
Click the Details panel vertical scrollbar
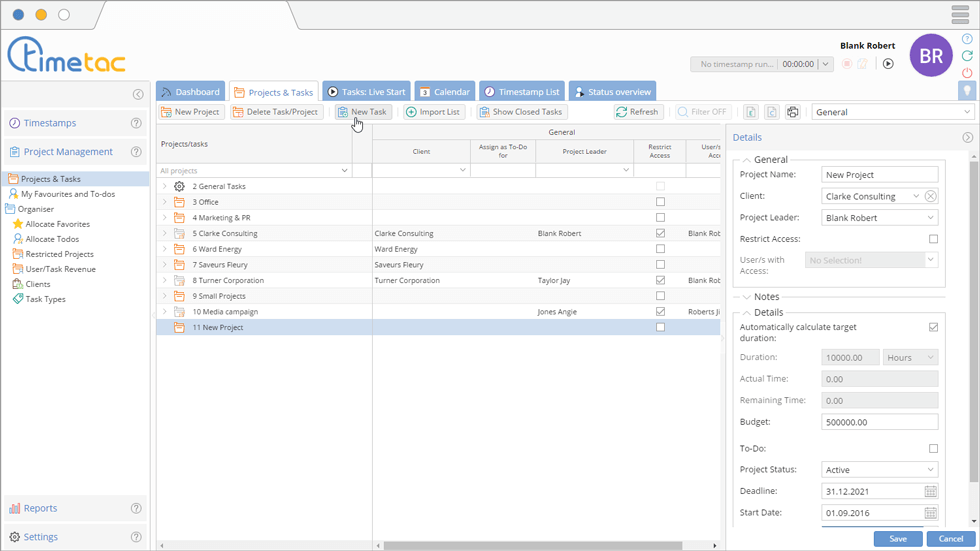(x=974, y=322)
